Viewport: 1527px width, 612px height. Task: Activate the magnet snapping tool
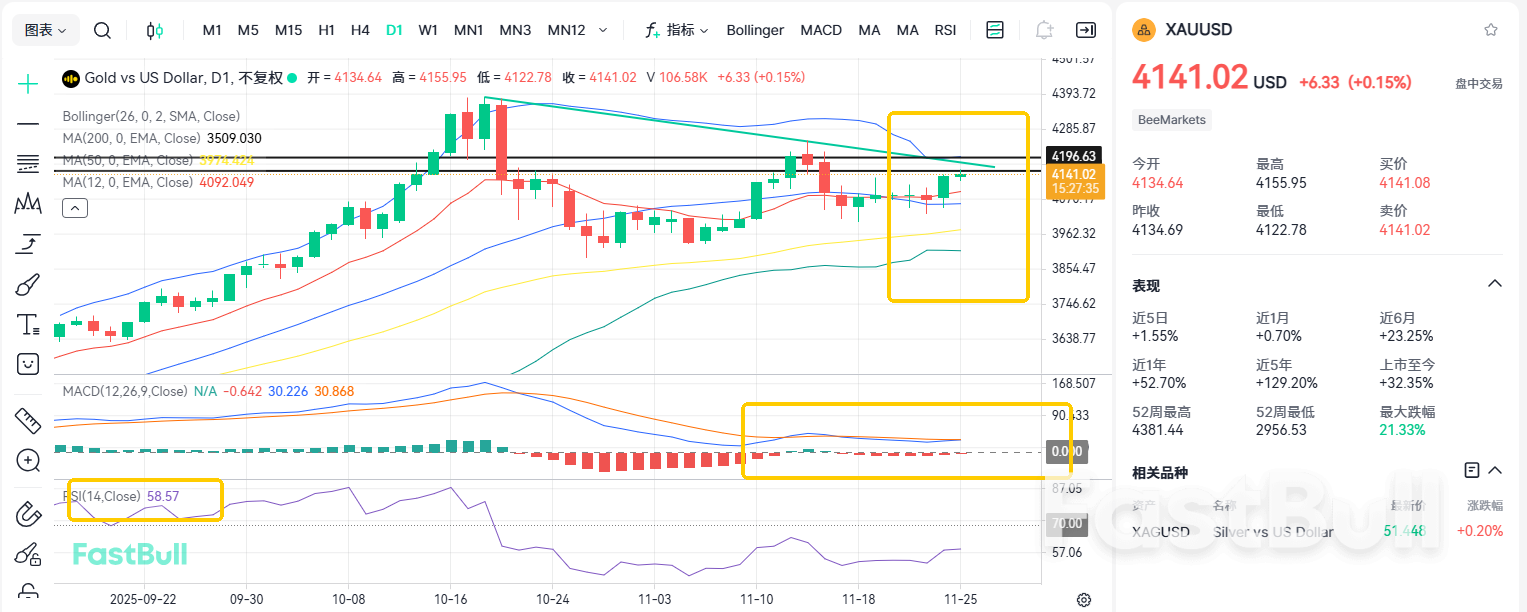pyautogui.click(x=27, y=513)
